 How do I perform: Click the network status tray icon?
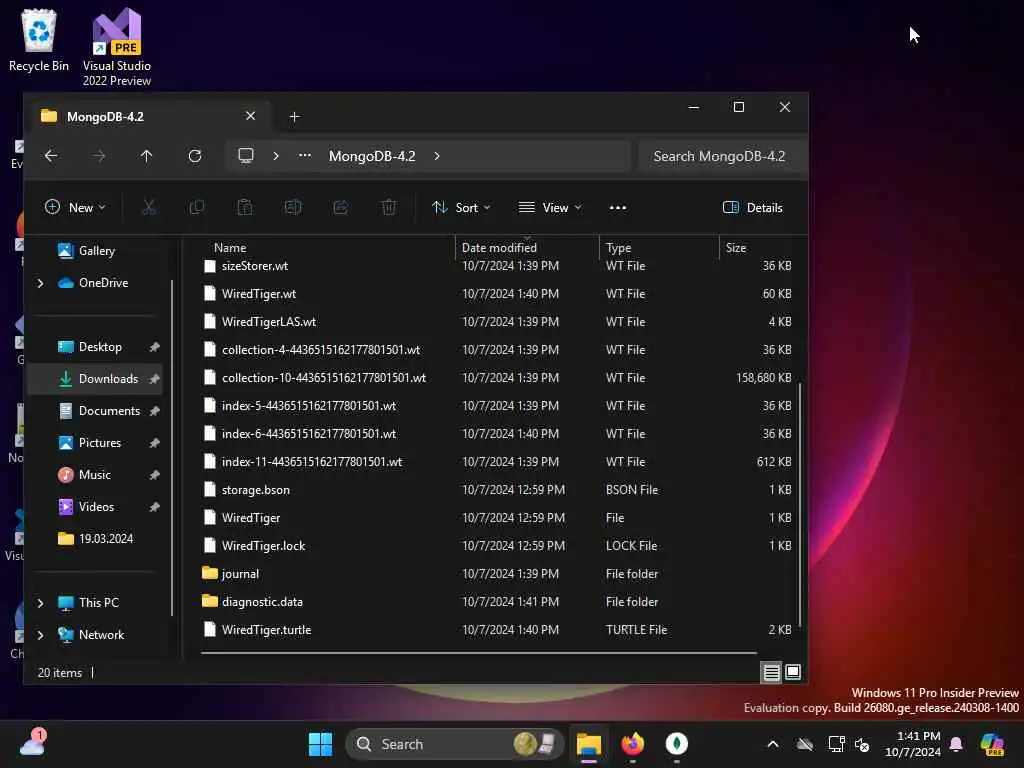[837, 744]
